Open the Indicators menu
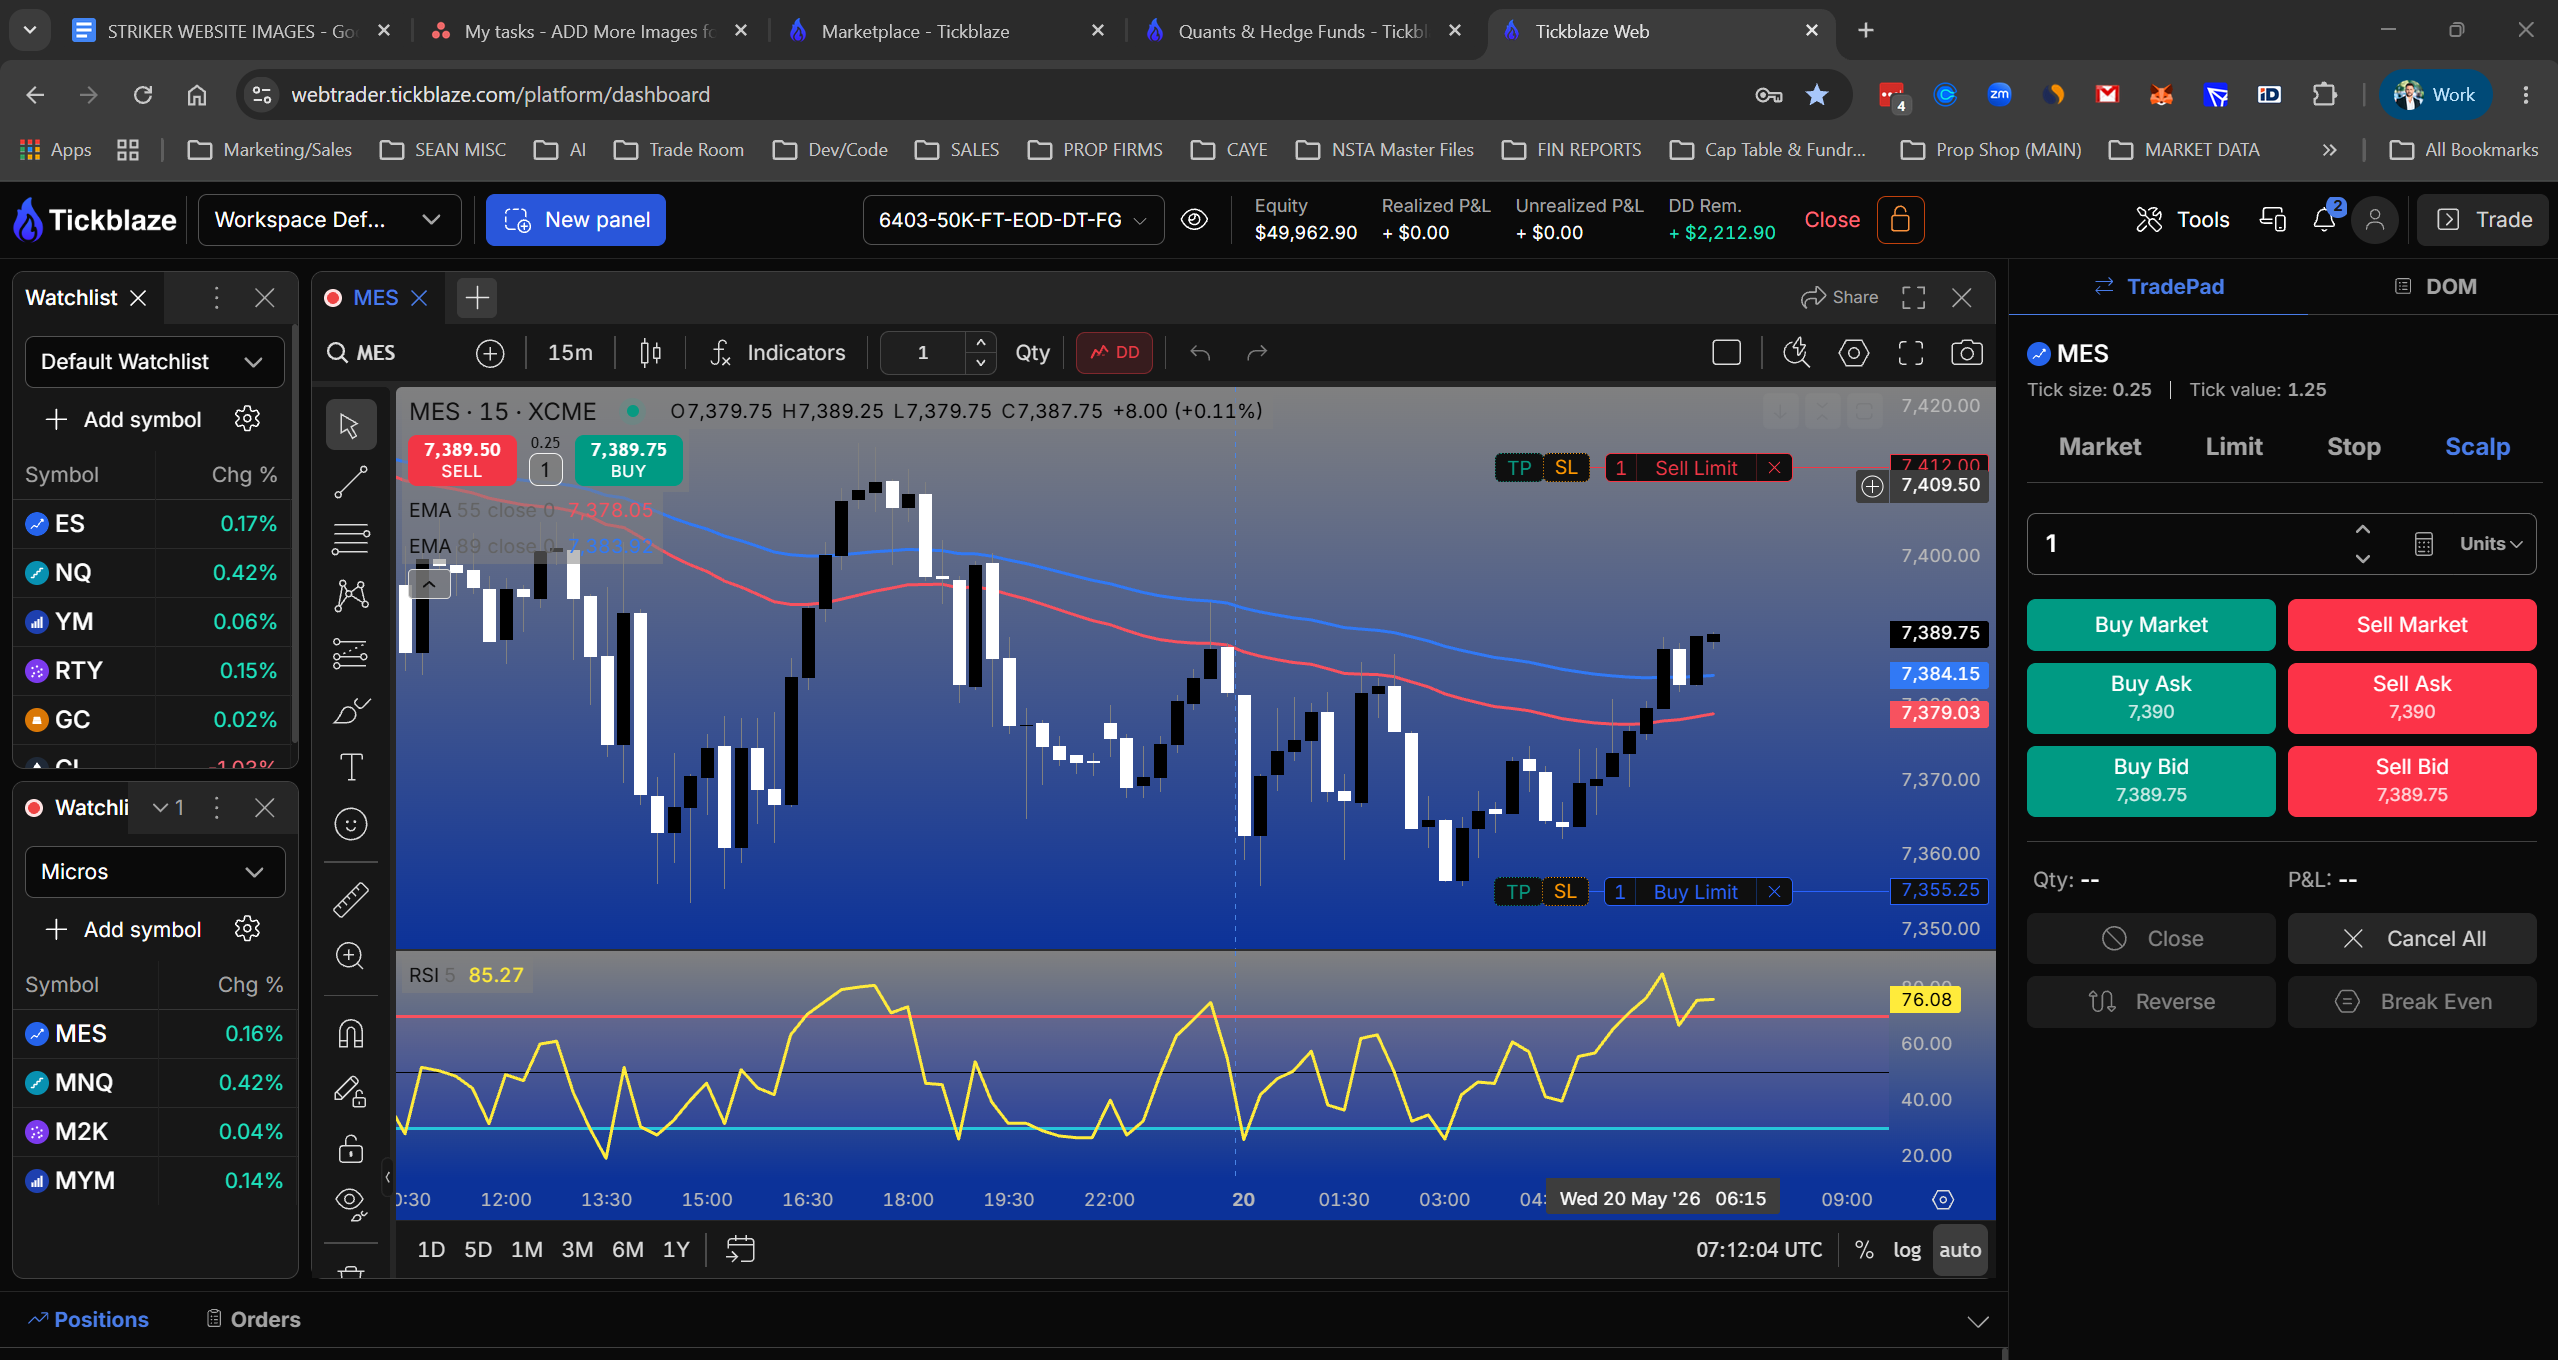This screenshot has width=2558, height=1360. pos(778,353)
